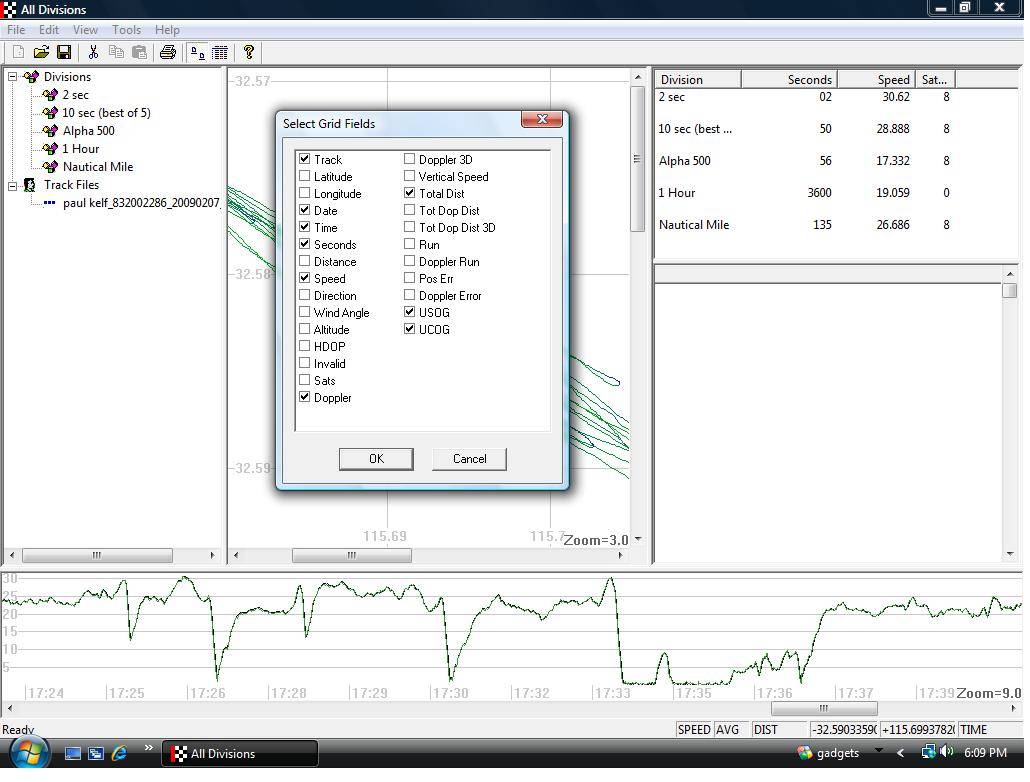Open the Tools menu

point(126,30)
